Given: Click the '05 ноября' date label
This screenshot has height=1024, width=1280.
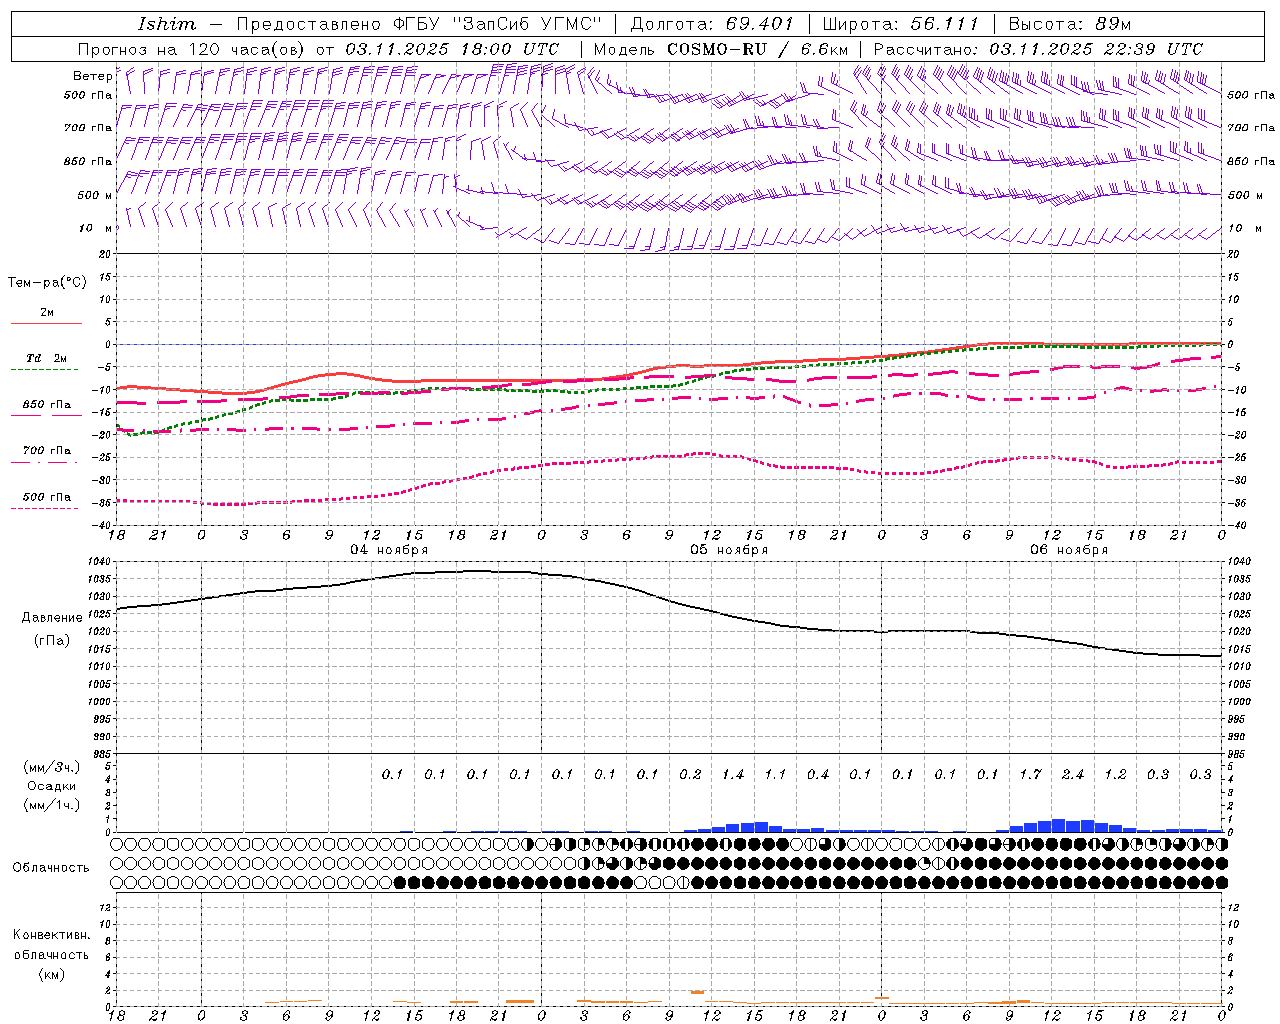Looking at the screenshot, I should pyautogui.click(x=729, y=550).
